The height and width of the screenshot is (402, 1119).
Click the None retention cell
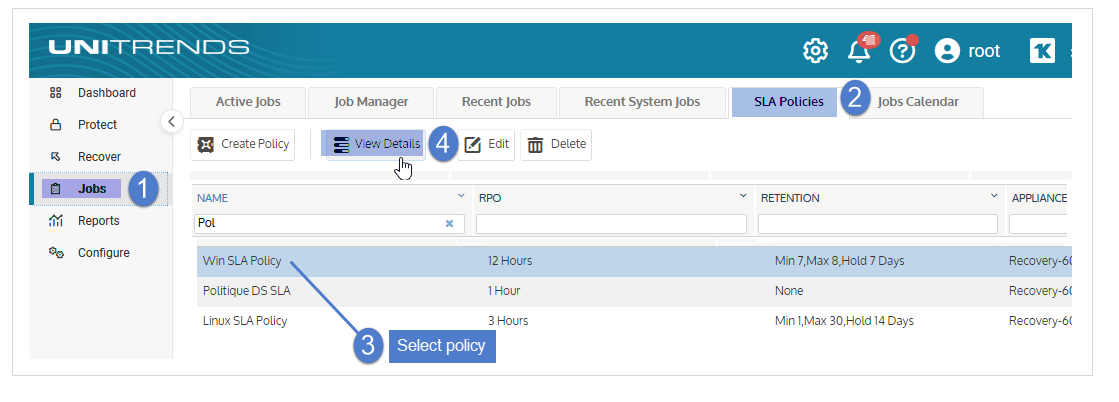[789, 291]
